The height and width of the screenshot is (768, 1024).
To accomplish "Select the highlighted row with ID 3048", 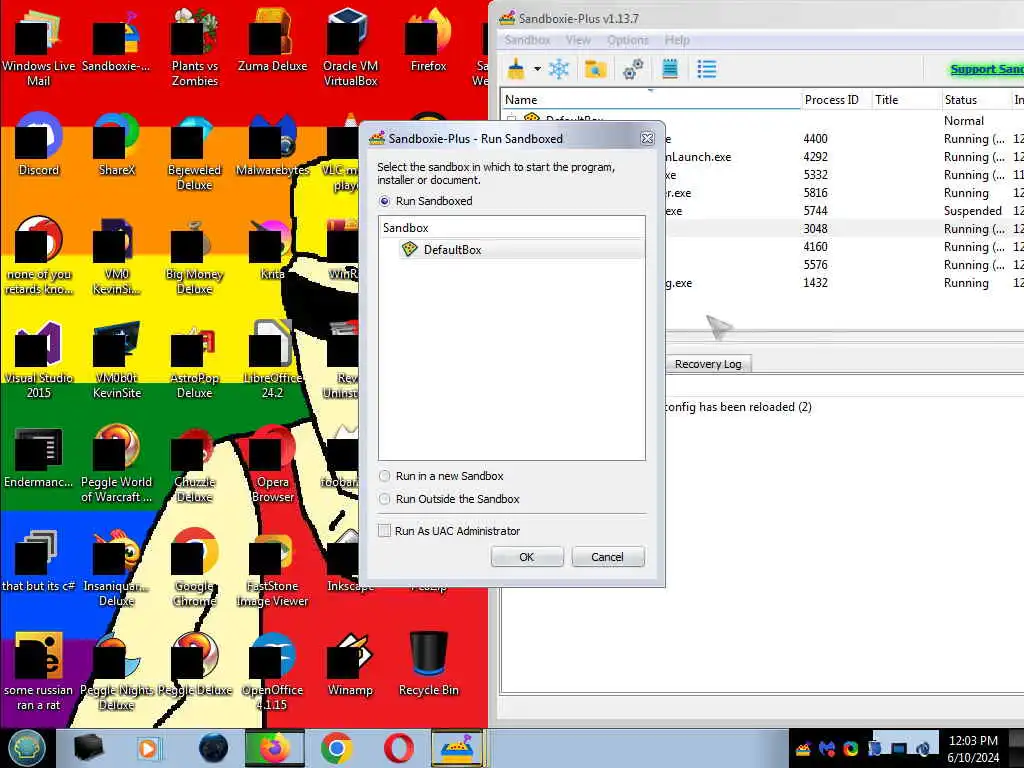I will (x=842, y=229).
